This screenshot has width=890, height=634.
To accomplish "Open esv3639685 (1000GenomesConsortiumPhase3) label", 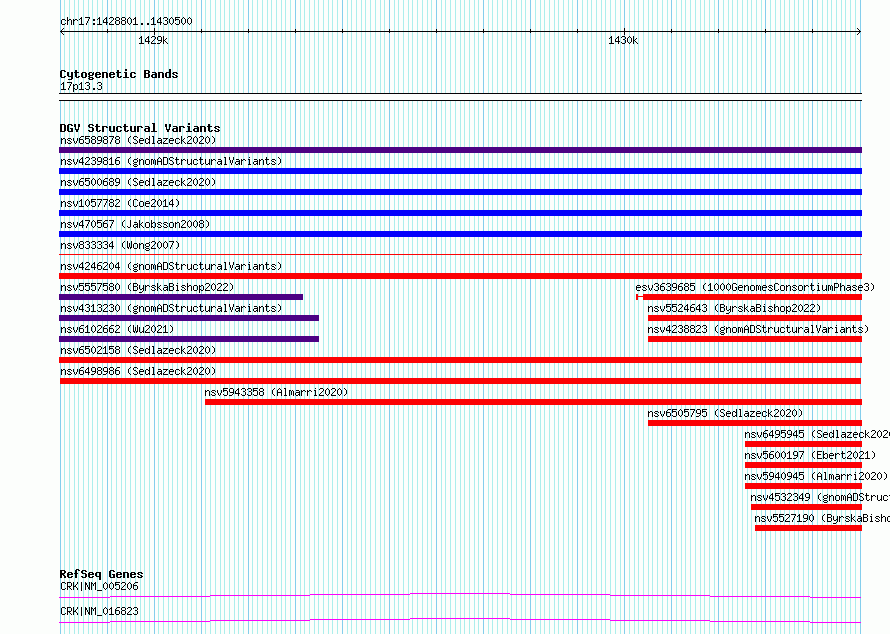I will [x=755, y=287].
